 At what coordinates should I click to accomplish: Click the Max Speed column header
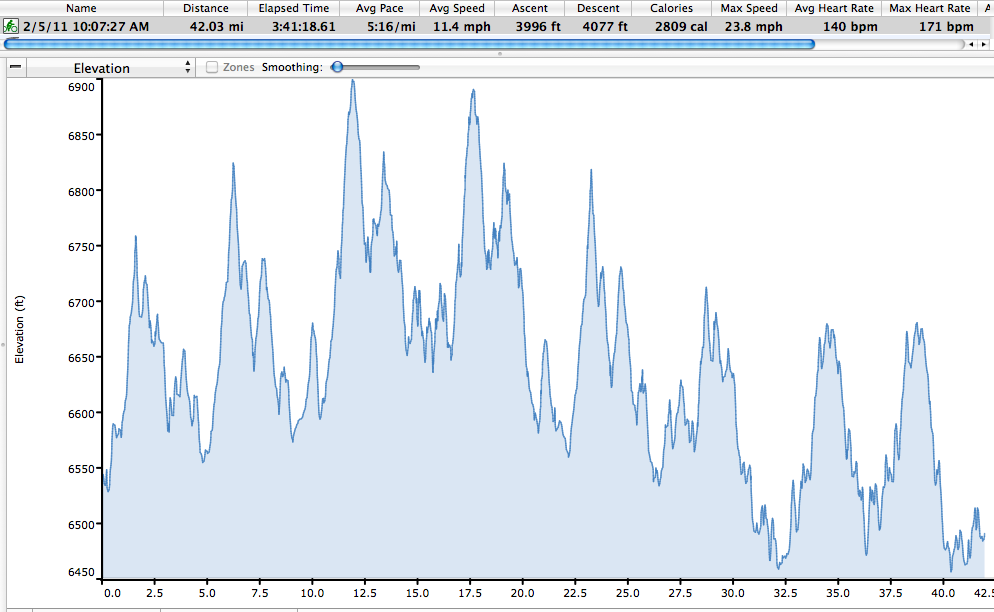(748, 8)
